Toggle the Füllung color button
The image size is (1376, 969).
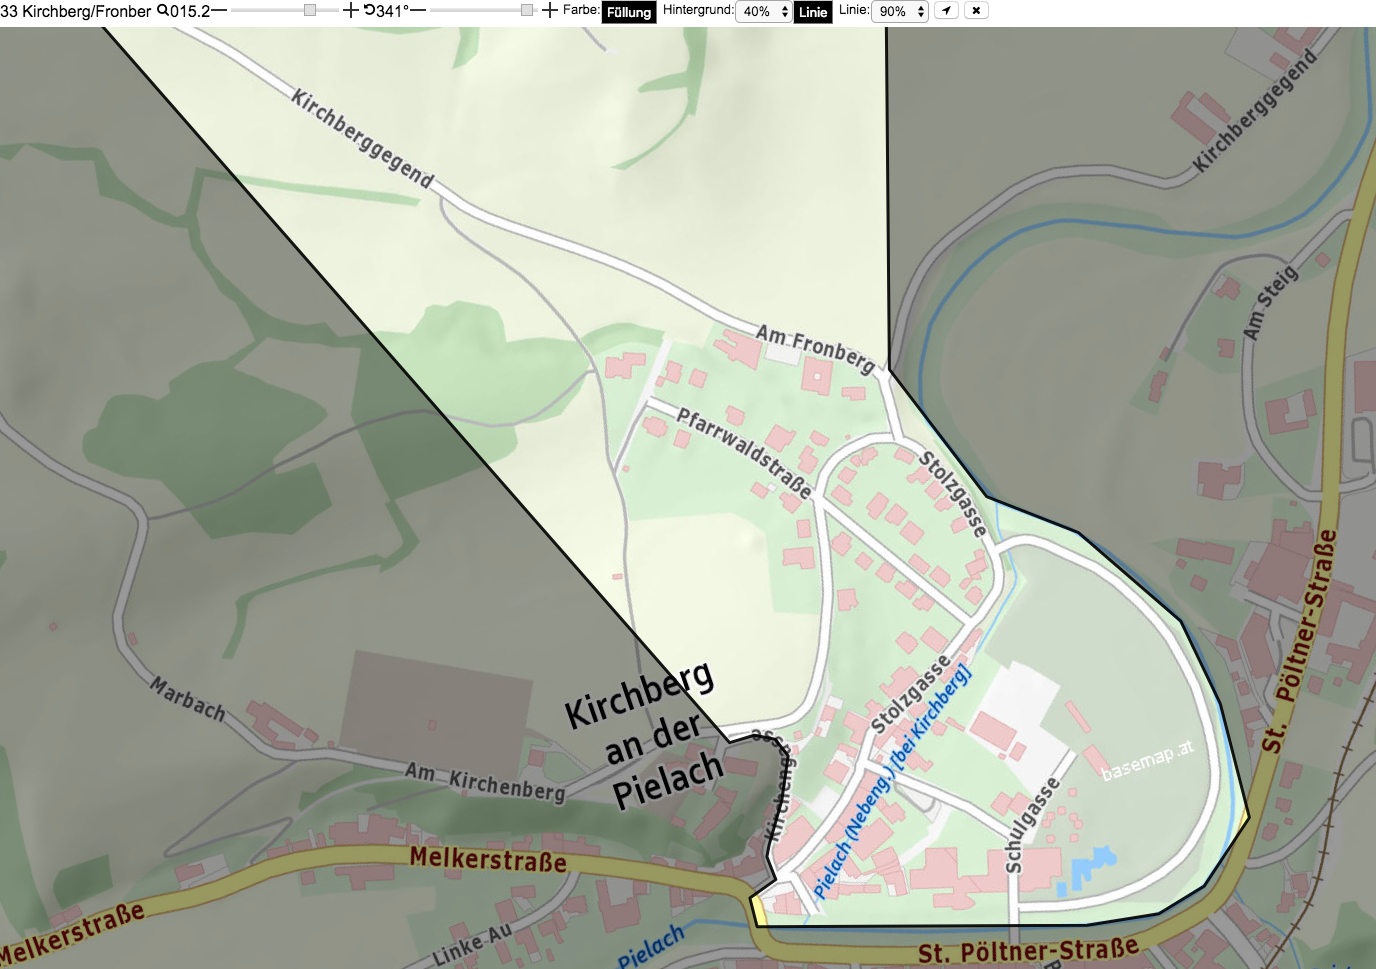tap(629, 12)
